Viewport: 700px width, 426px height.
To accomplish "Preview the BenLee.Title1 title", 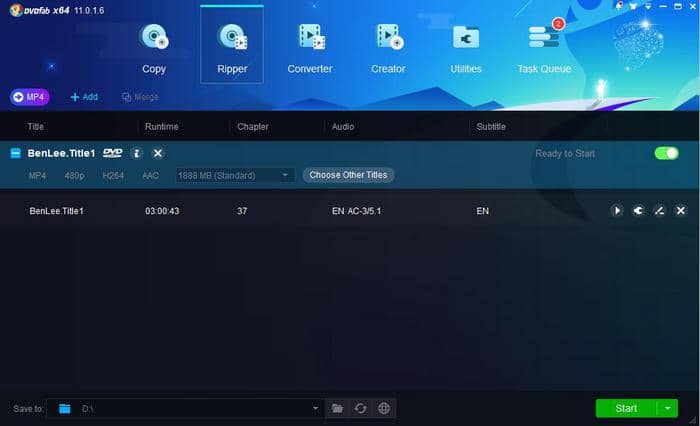I will (617, 211).
